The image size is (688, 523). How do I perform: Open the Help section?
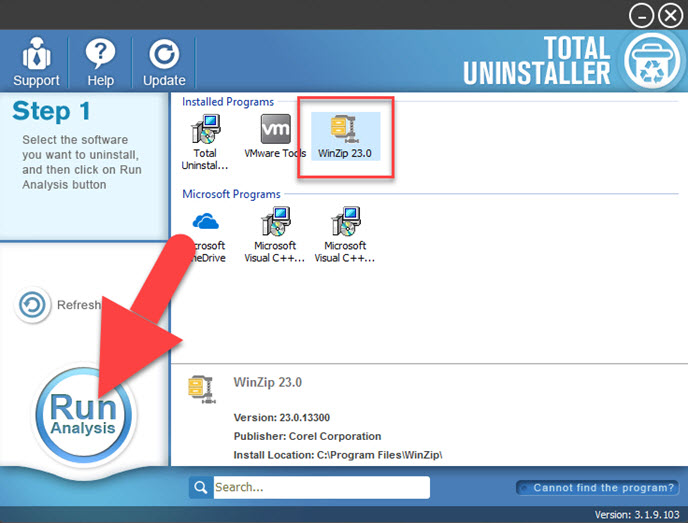click(100, 62)
